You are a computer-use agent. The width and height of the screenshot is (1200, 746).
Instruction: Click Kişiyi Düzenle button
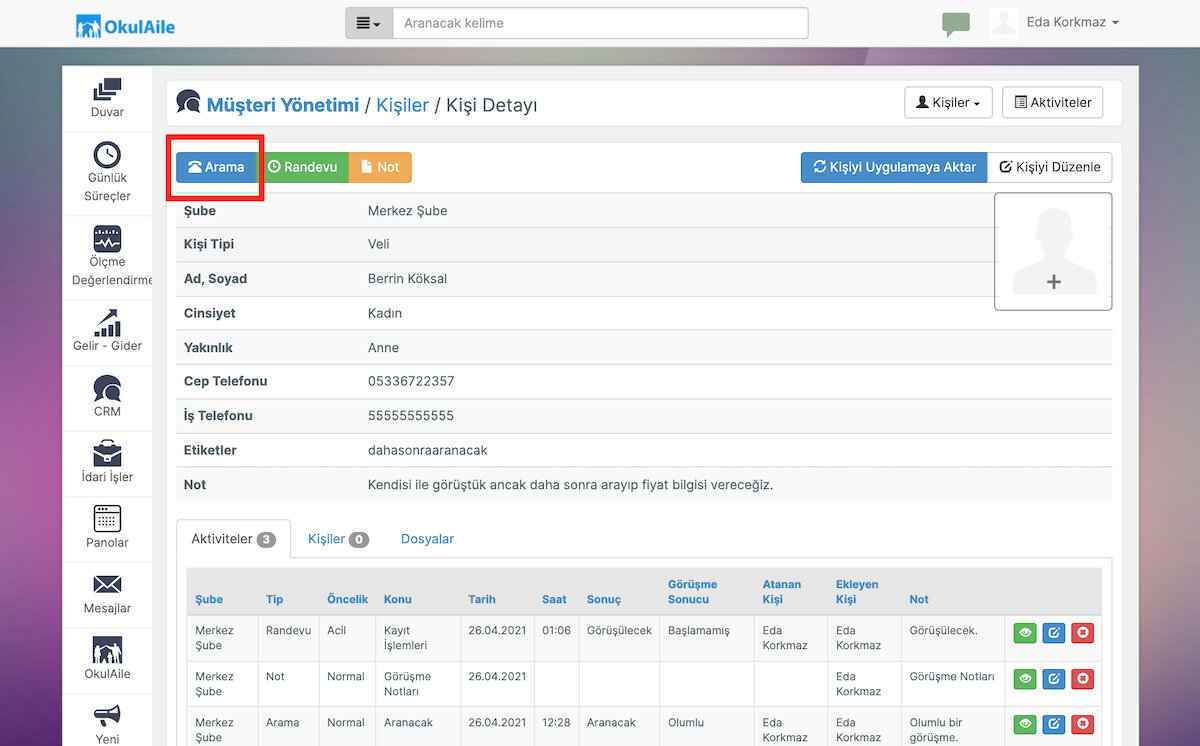pos(1050,167)
